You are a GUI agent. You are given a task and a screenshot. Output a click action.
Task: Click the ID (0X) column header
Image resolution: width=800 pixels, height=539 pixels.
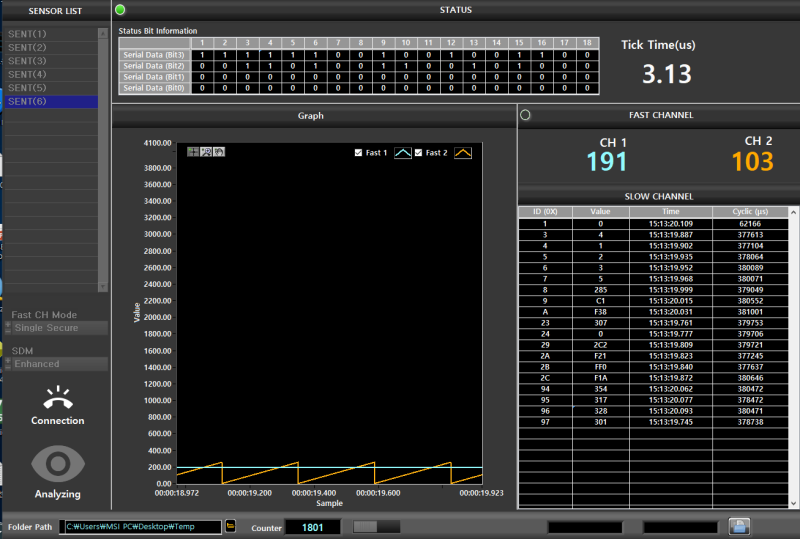[544, 212]
